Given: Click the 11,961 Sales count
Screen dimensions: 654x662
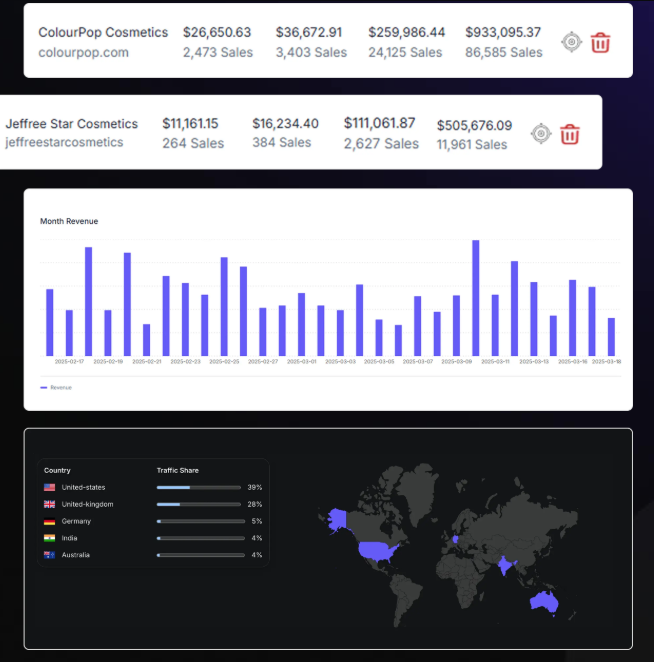Looking at the screenshot, I should coord(472,144).
